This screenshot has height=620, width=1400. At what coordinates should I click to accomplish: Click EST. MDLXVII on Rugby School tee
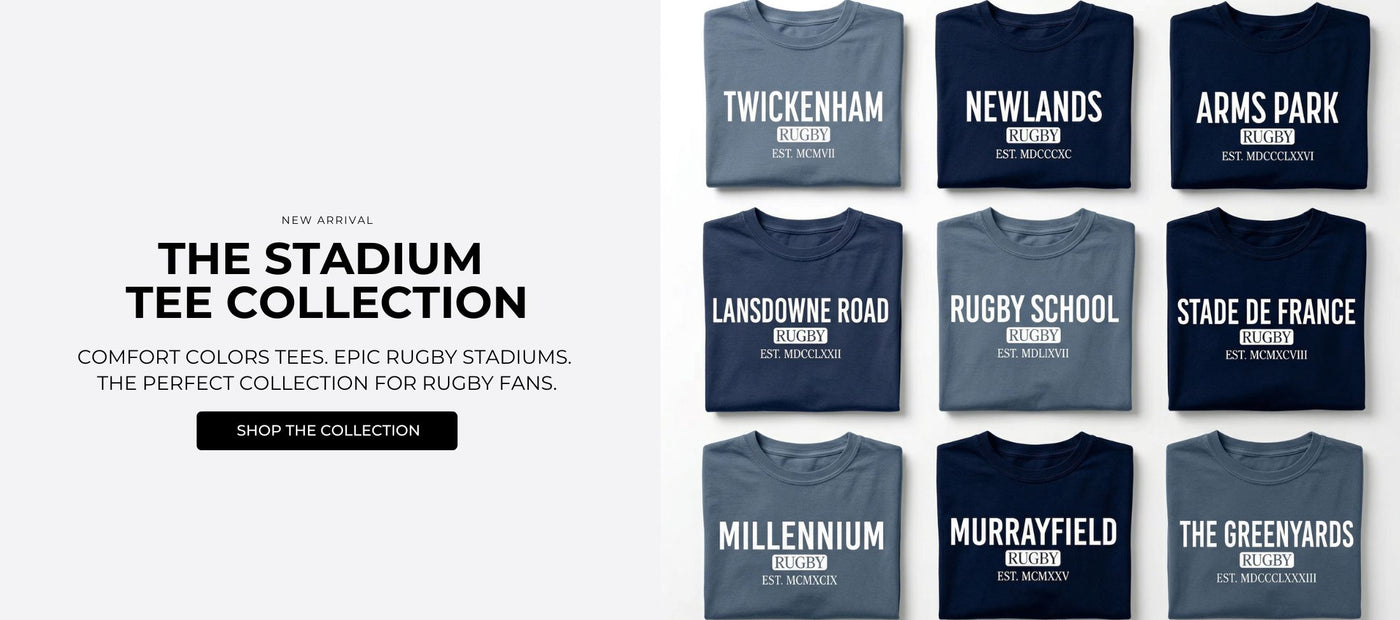tap(1033, 354)
